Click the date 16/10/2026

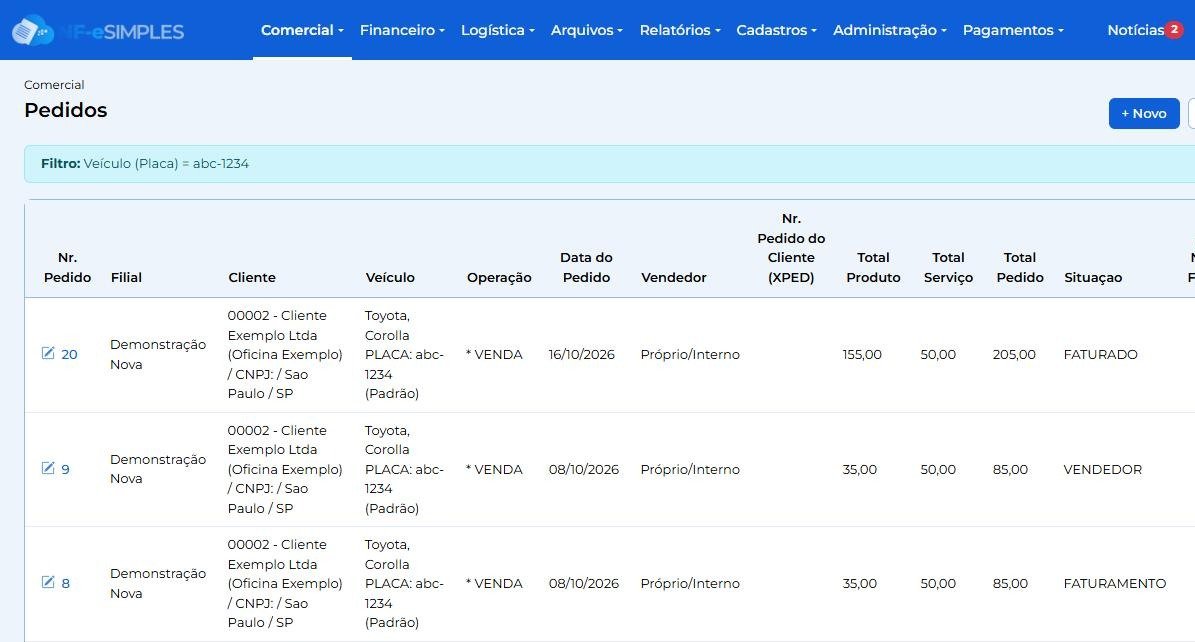(581, 355)
